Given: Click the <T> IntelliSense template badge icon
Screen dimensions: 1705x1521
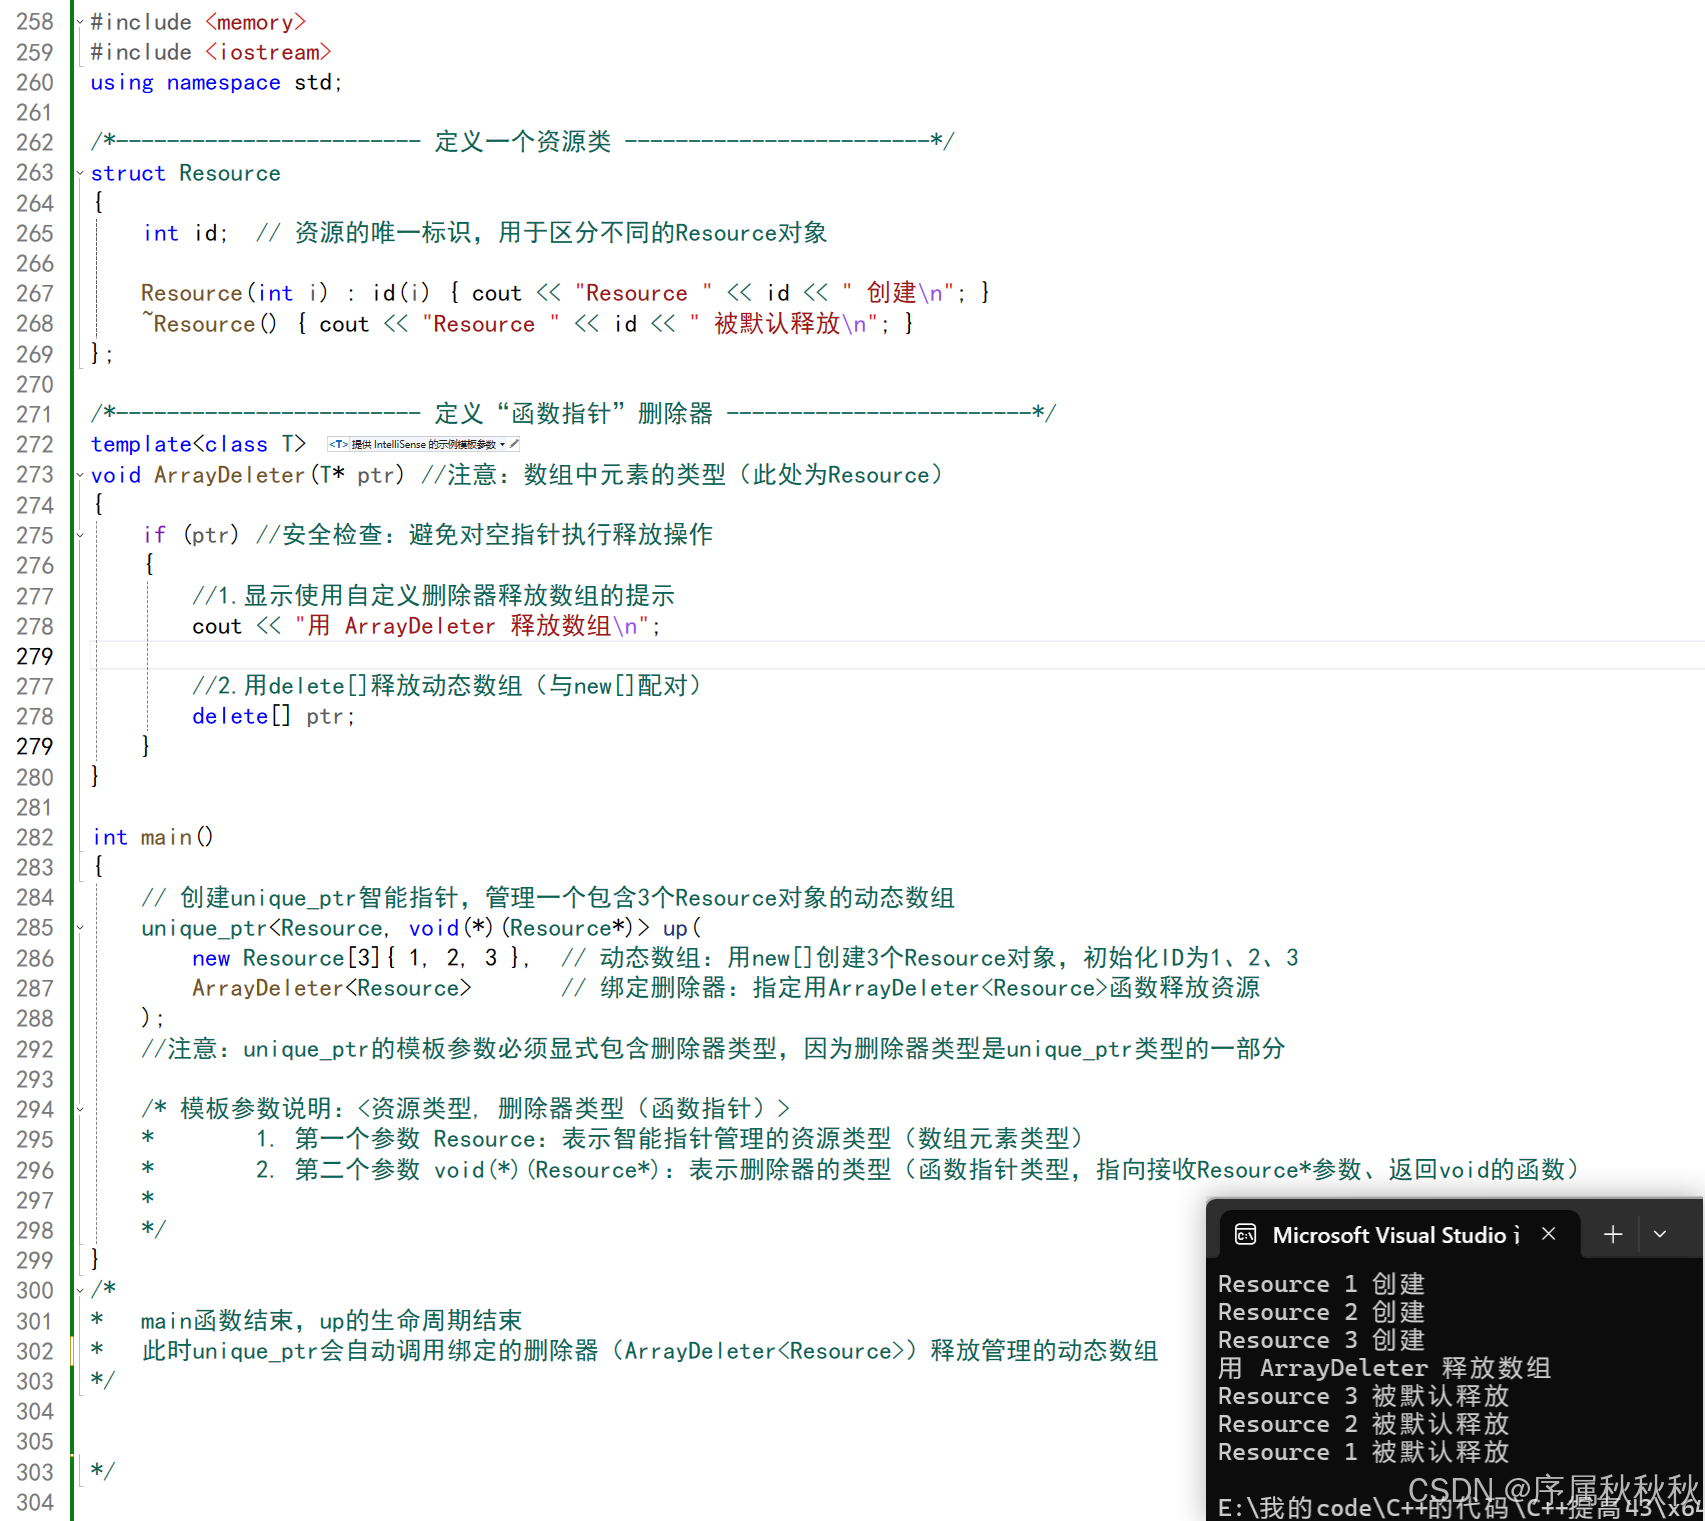Looking at the screenshot, I should [339, 444].
